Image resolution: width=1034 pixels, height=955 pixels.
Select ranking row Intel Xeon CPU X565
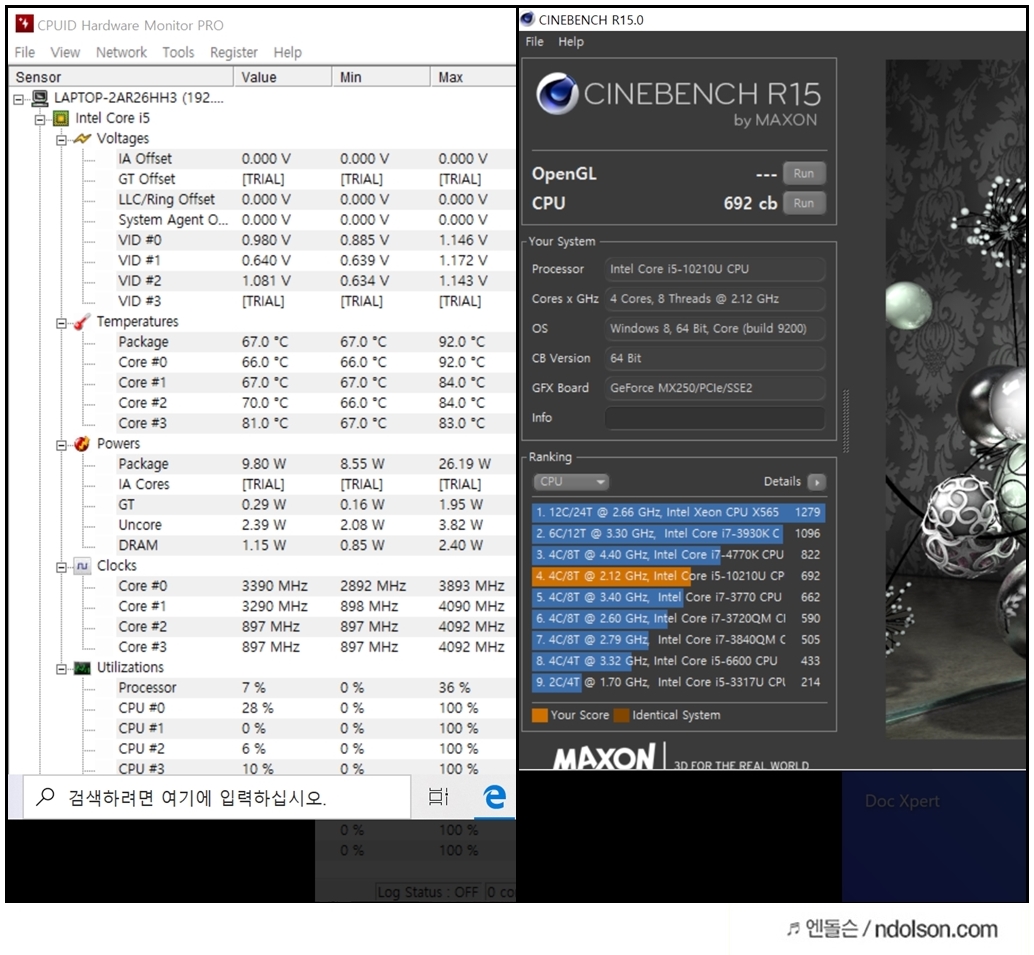coord(678,512)
